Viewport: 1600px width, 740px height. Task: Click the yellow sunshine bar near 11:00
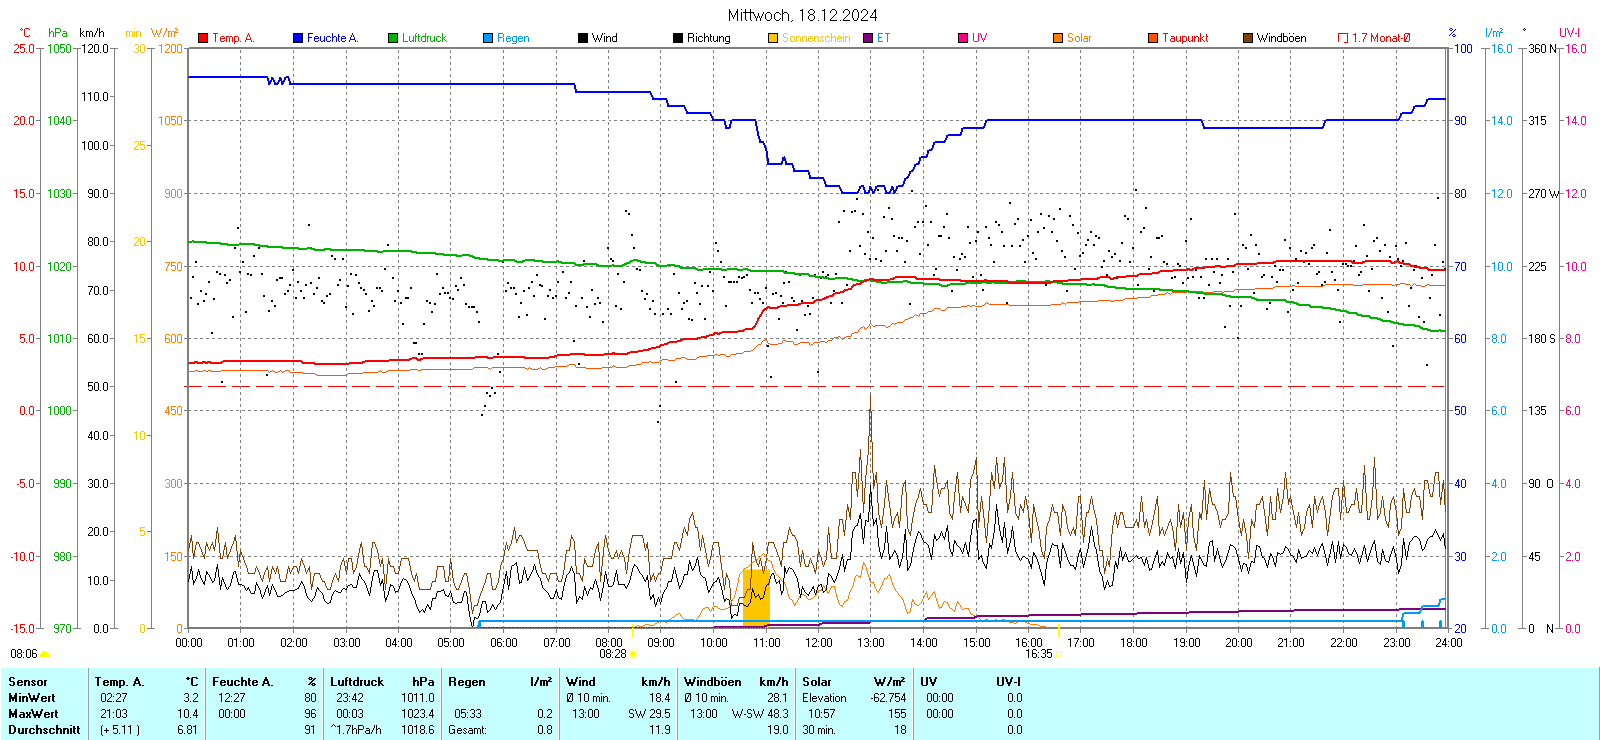click(x=756, y=596)
